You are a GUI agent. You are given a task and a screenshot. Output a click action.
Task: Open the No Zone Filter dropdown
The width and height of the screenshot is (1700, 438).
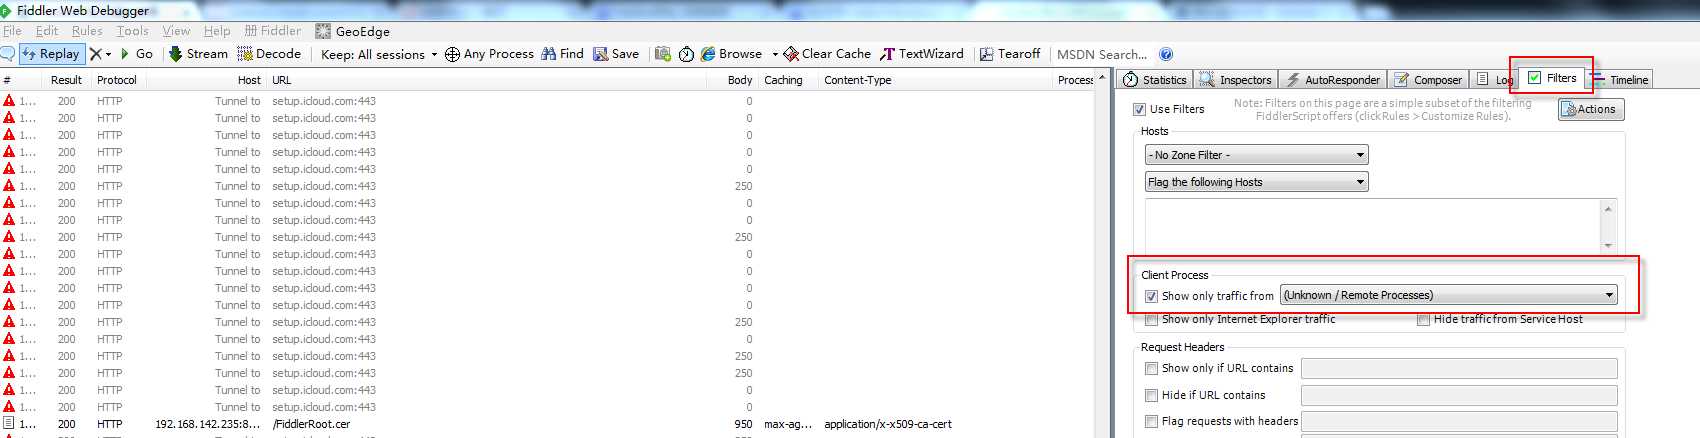click(x=1256, y=155)
